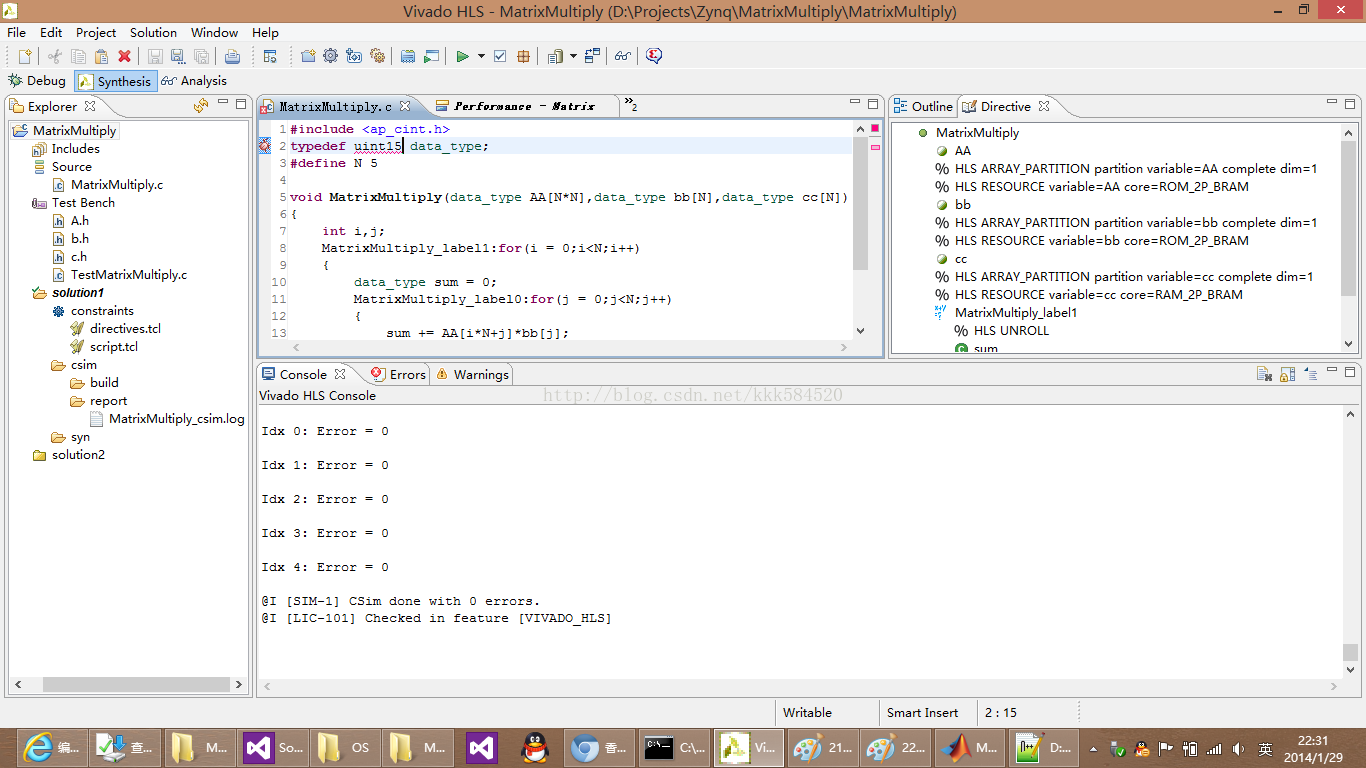
Task: Open the Project menu
Action: [x=96, y=32]
